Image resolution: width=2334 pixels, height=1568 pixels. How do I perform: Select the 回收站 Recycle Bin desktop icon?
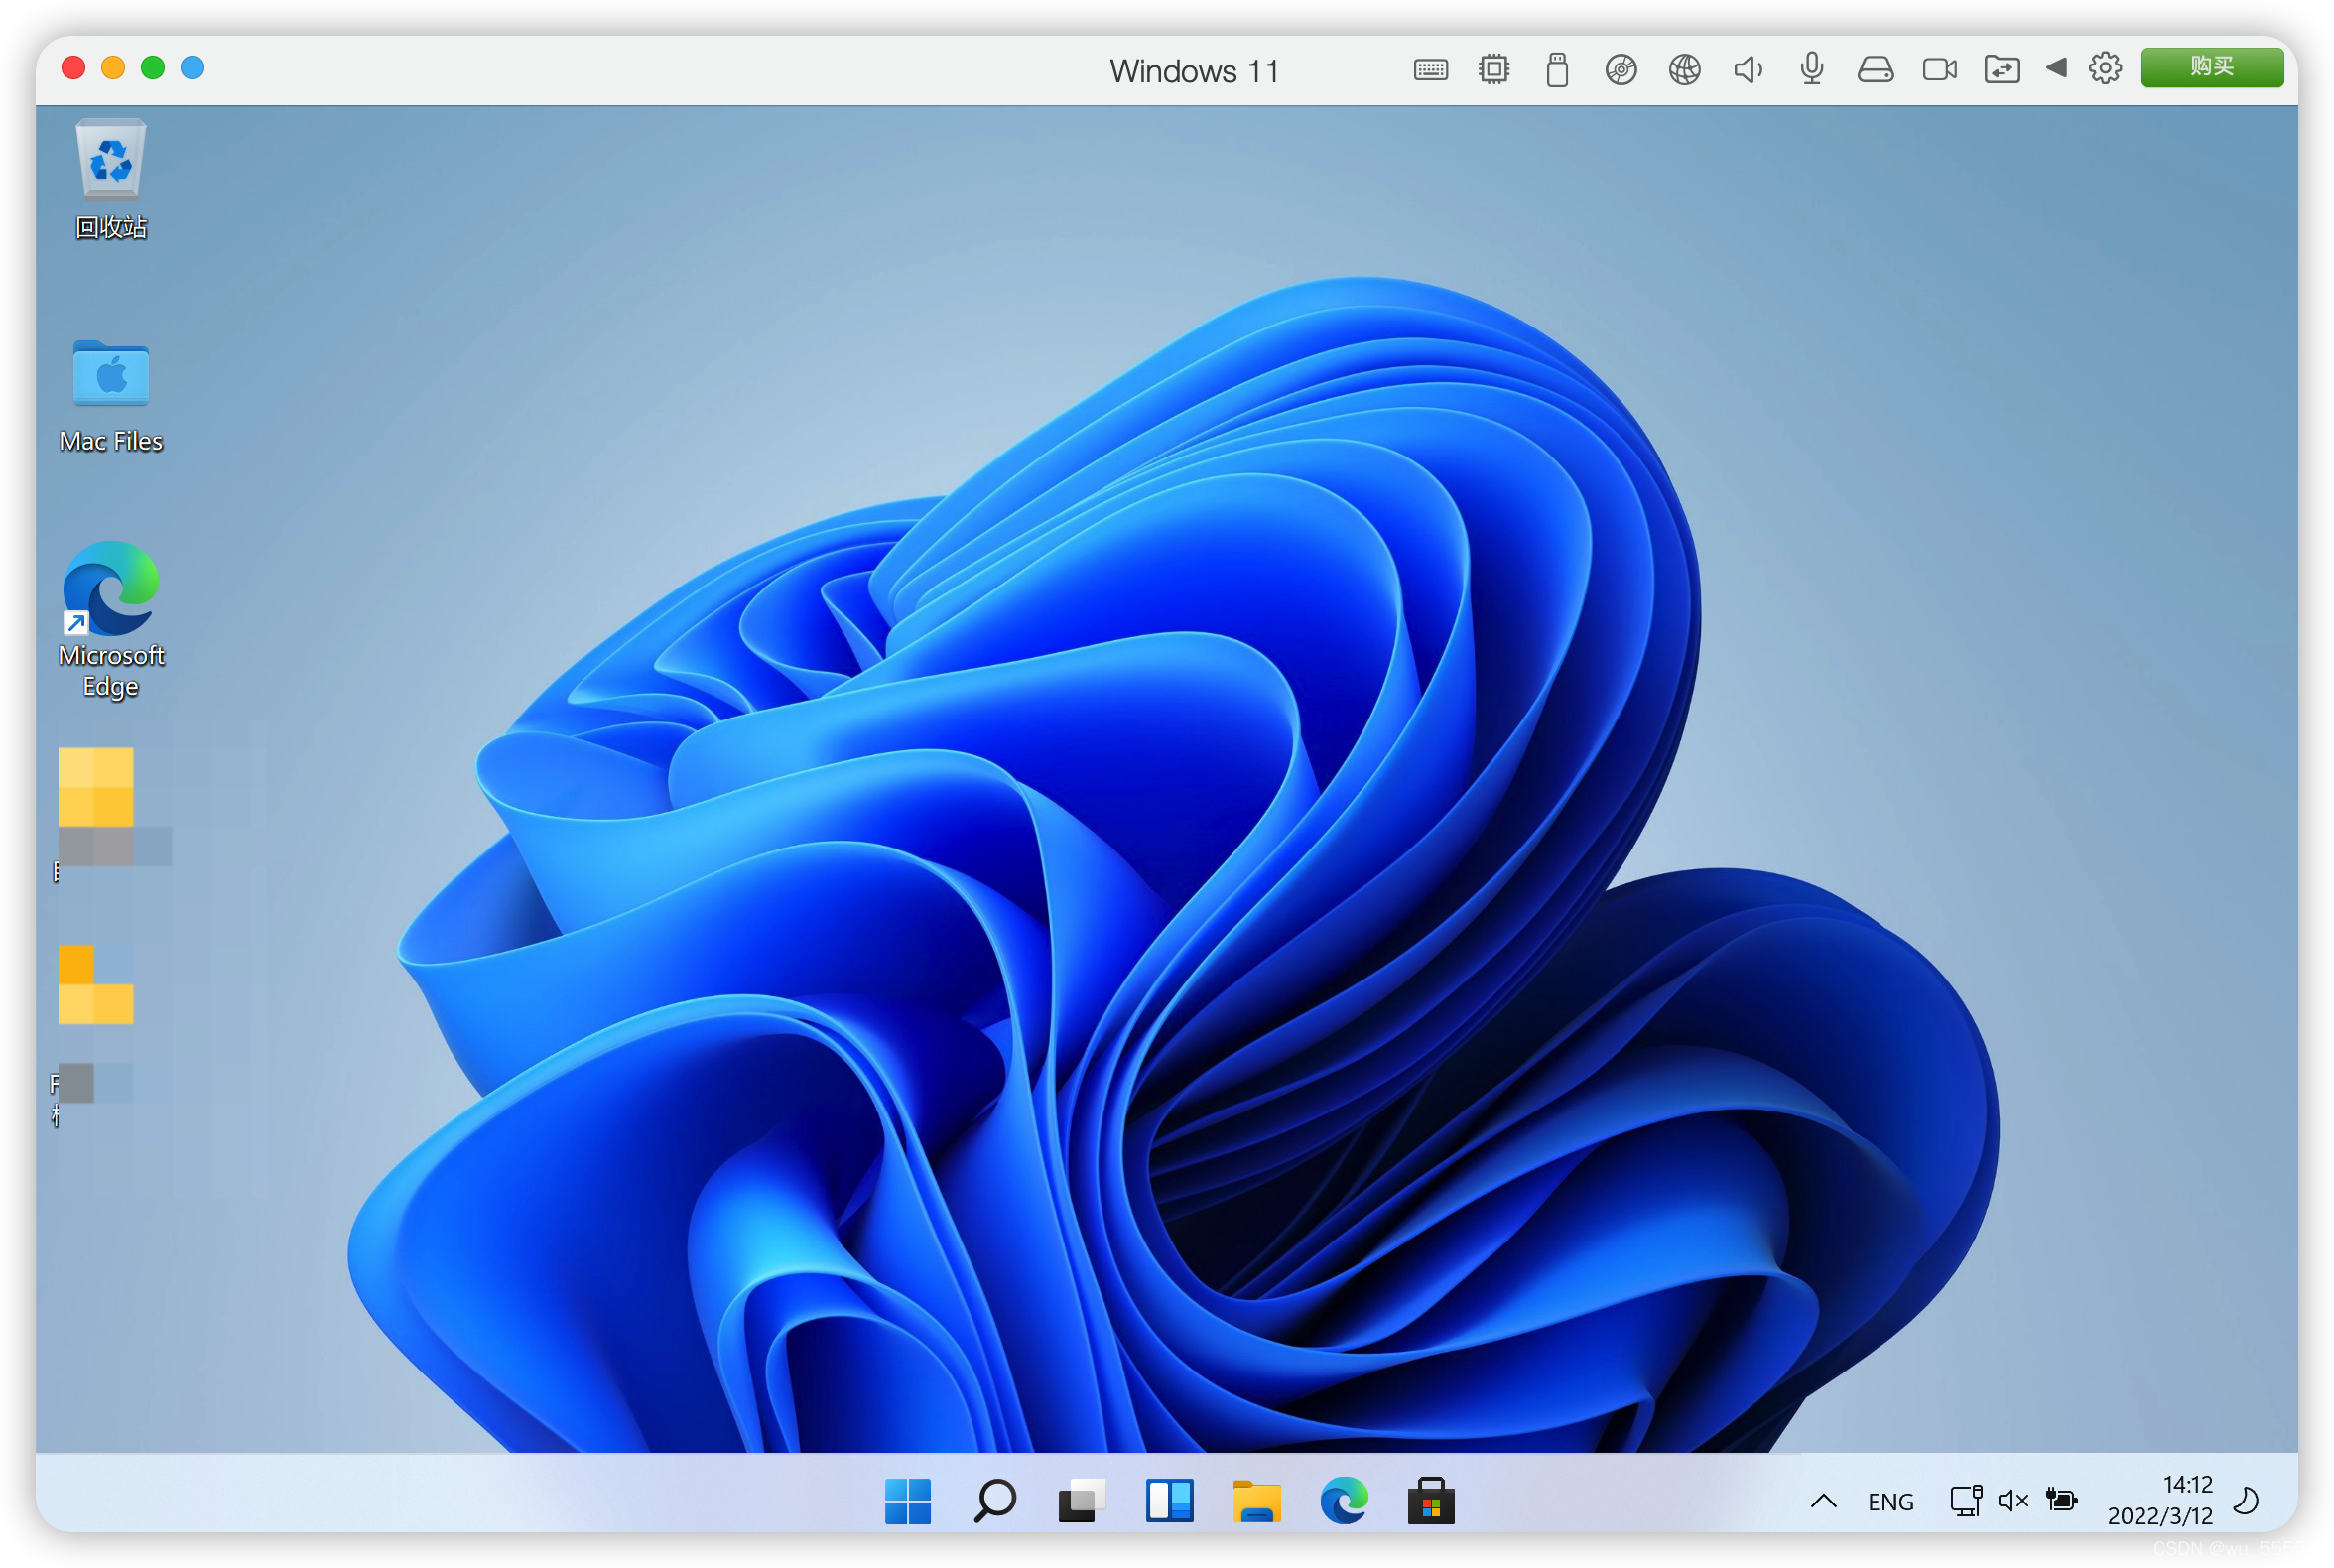tap(111, 180)
